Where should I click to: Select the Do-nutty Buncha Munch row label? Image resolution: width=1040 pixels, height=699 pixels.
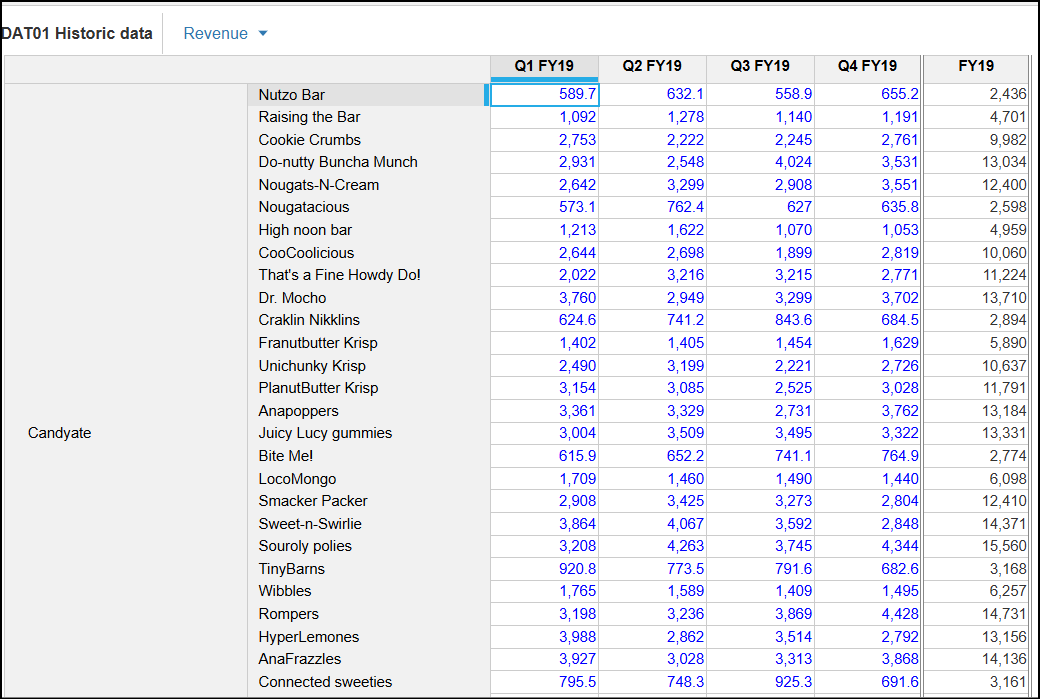pos(369,162)
